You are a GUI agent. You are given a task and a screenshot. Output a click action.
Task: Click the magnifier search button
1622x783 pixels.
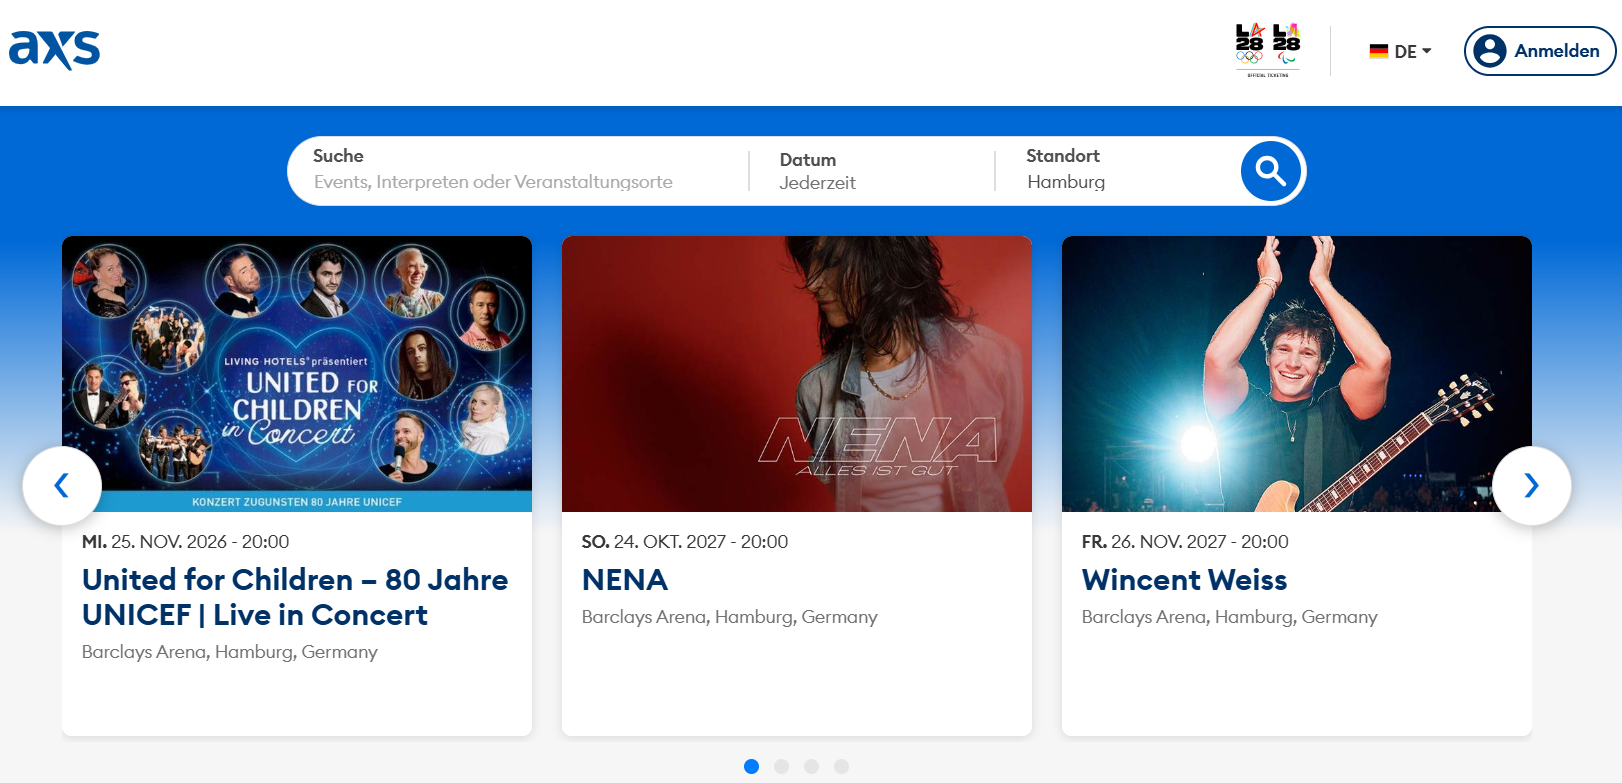[1271, 171]
